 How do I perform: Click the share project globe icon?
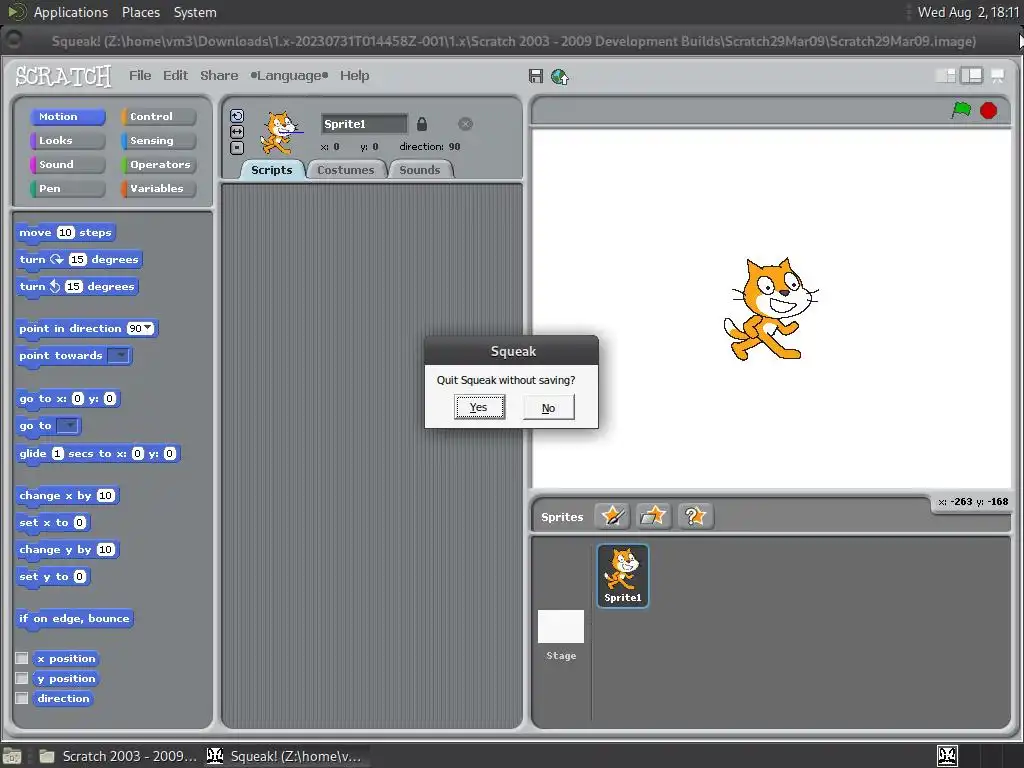[560, 77]
